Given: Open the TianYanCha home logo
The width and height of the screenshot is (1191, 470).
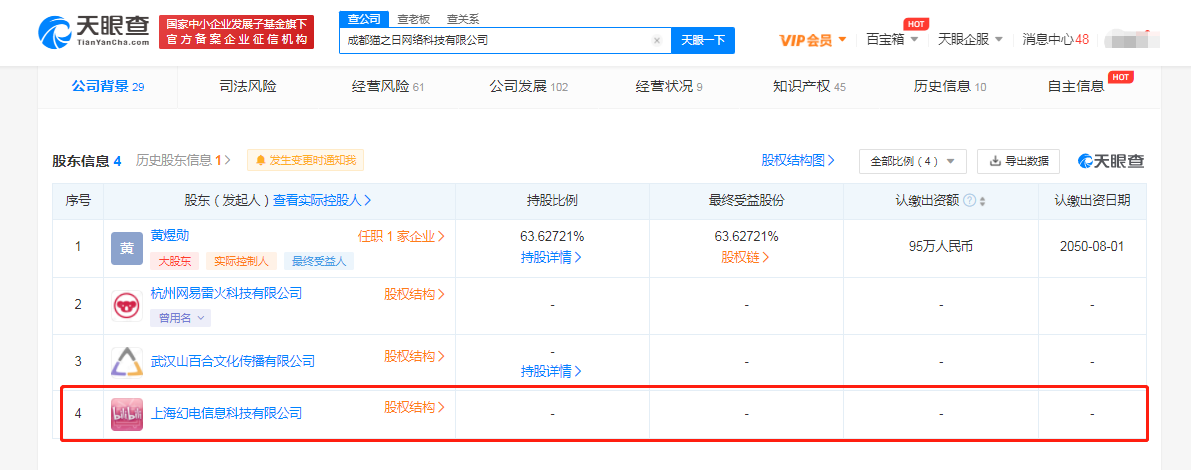Looking at the screenshot, I should pos(93,31).
